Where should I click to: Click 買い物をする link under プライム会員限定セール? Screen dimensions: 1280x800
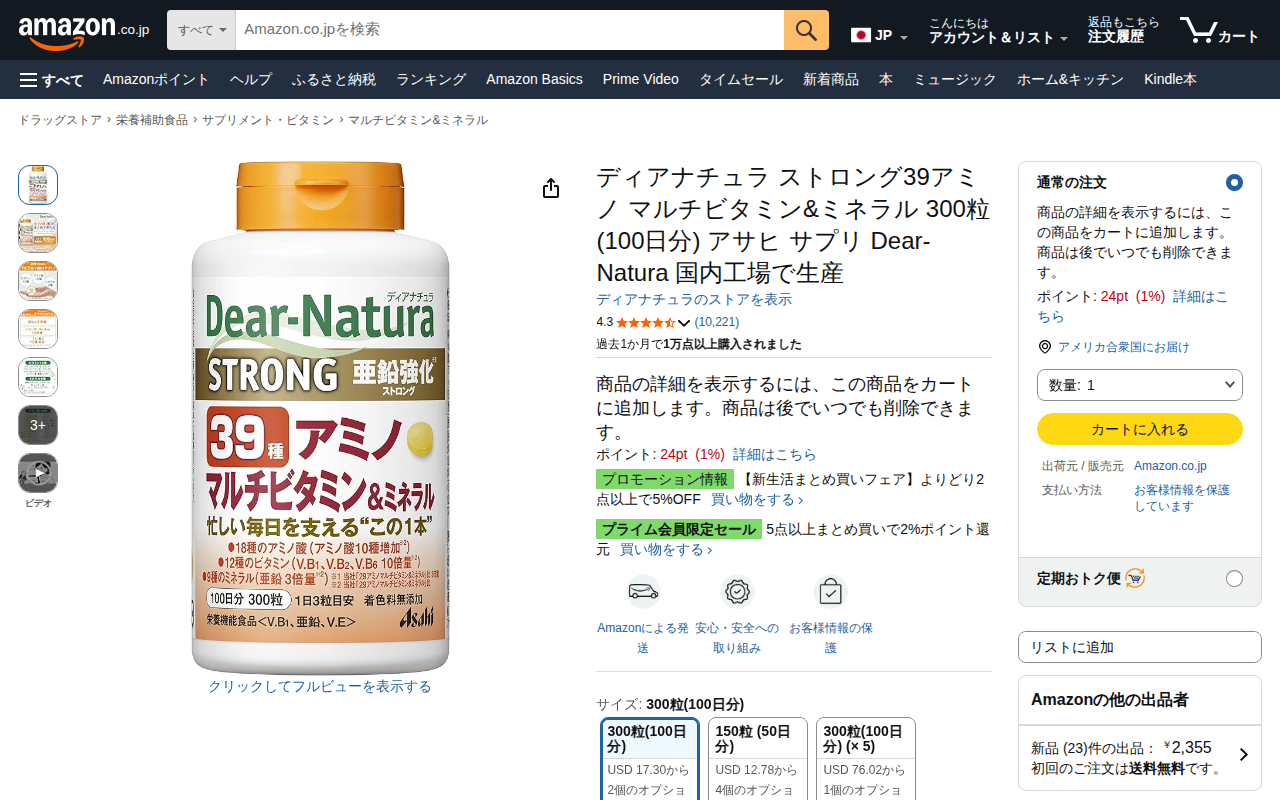666,549
